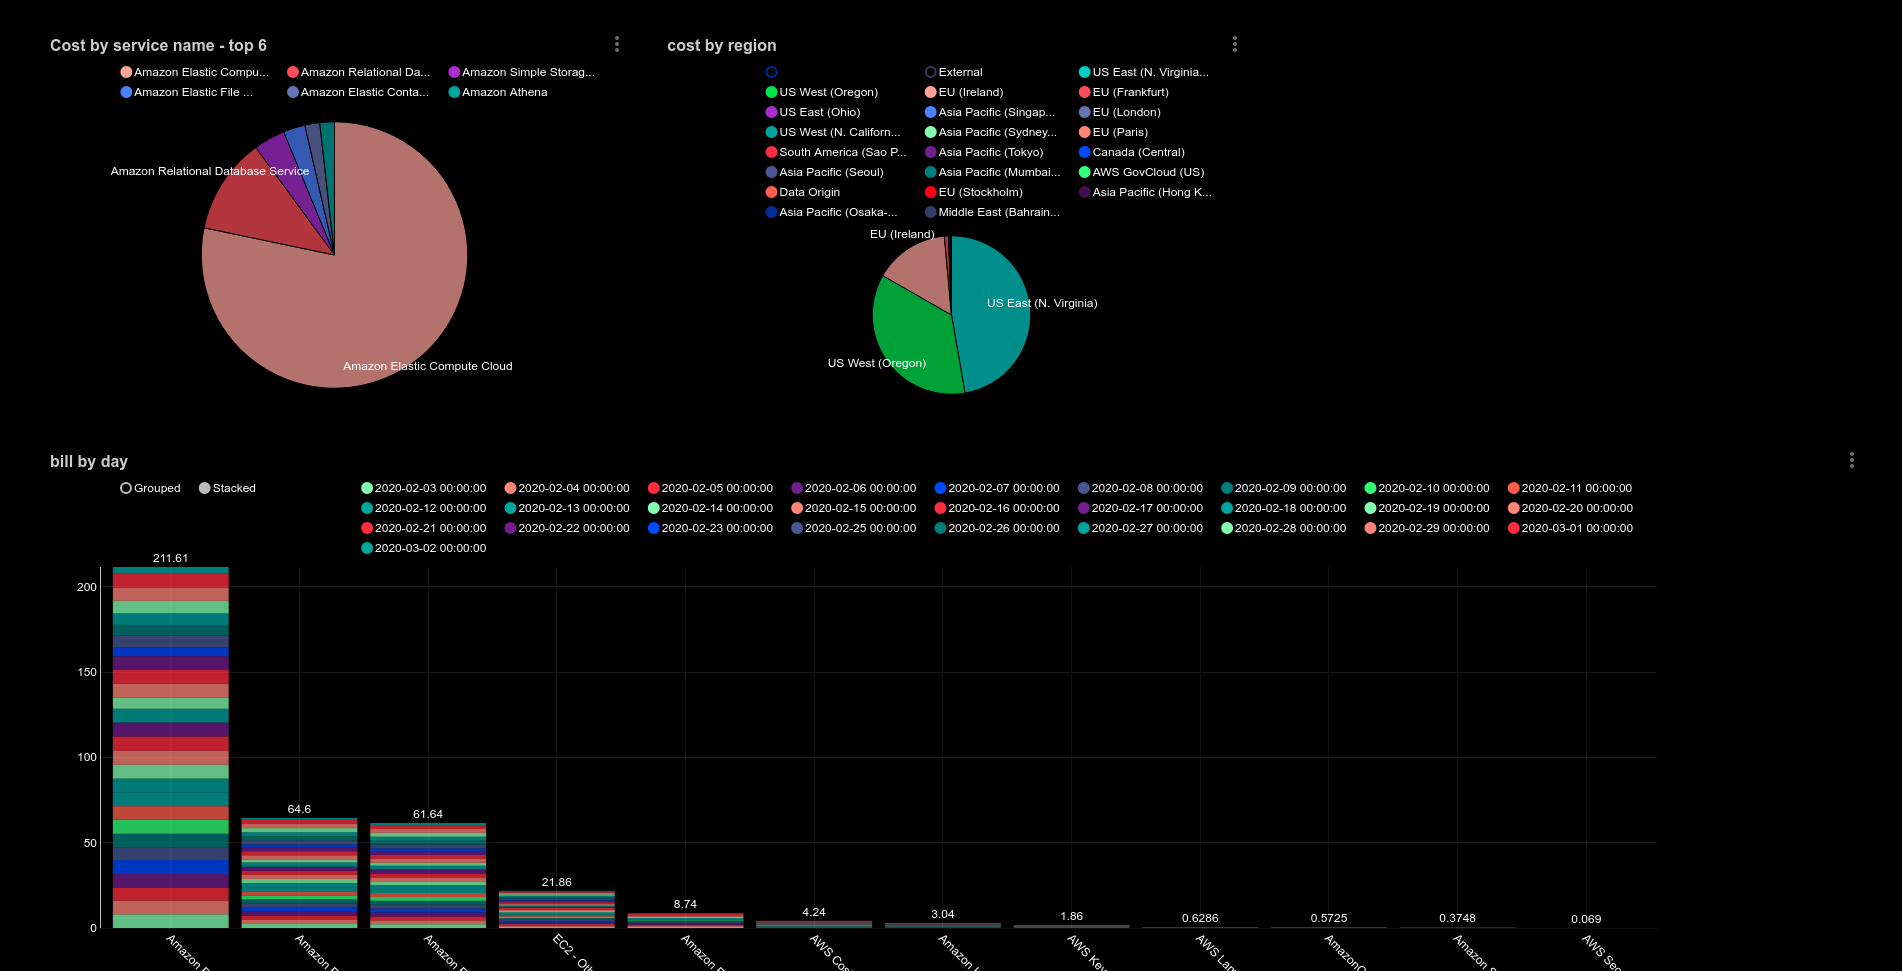This screenshot has width=1902, height=971.
Task: Select the Grouped chart mode
Action: click(x=151, y=488)
